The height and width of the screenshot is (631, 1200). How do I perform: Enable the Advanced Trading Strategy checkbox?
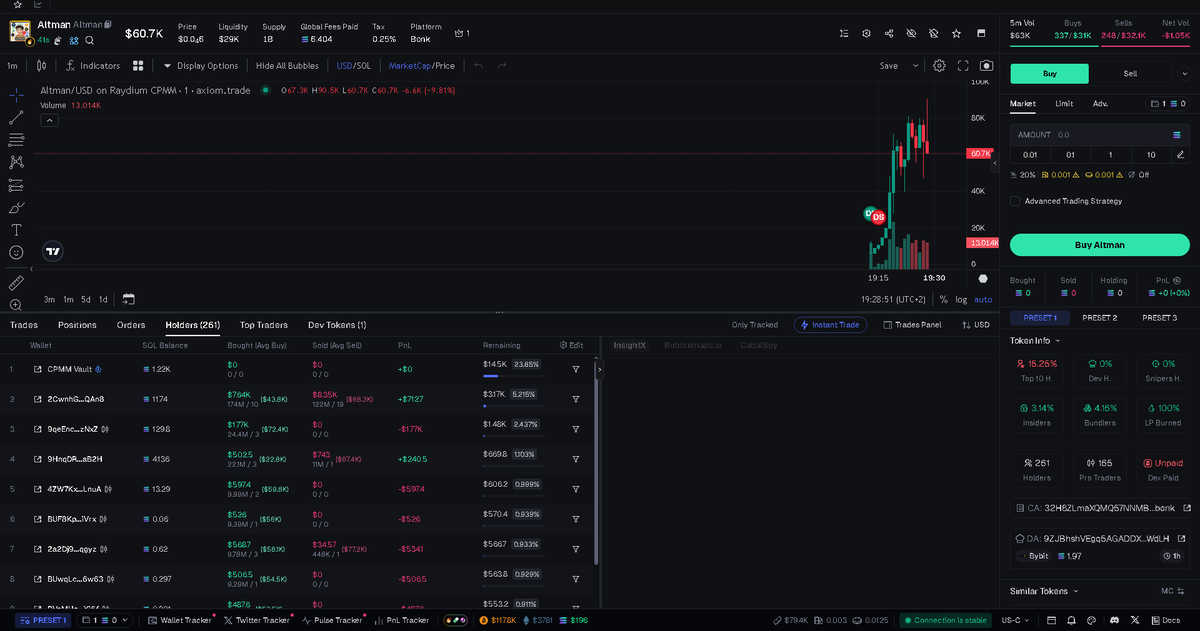(x=1015, y=201)
